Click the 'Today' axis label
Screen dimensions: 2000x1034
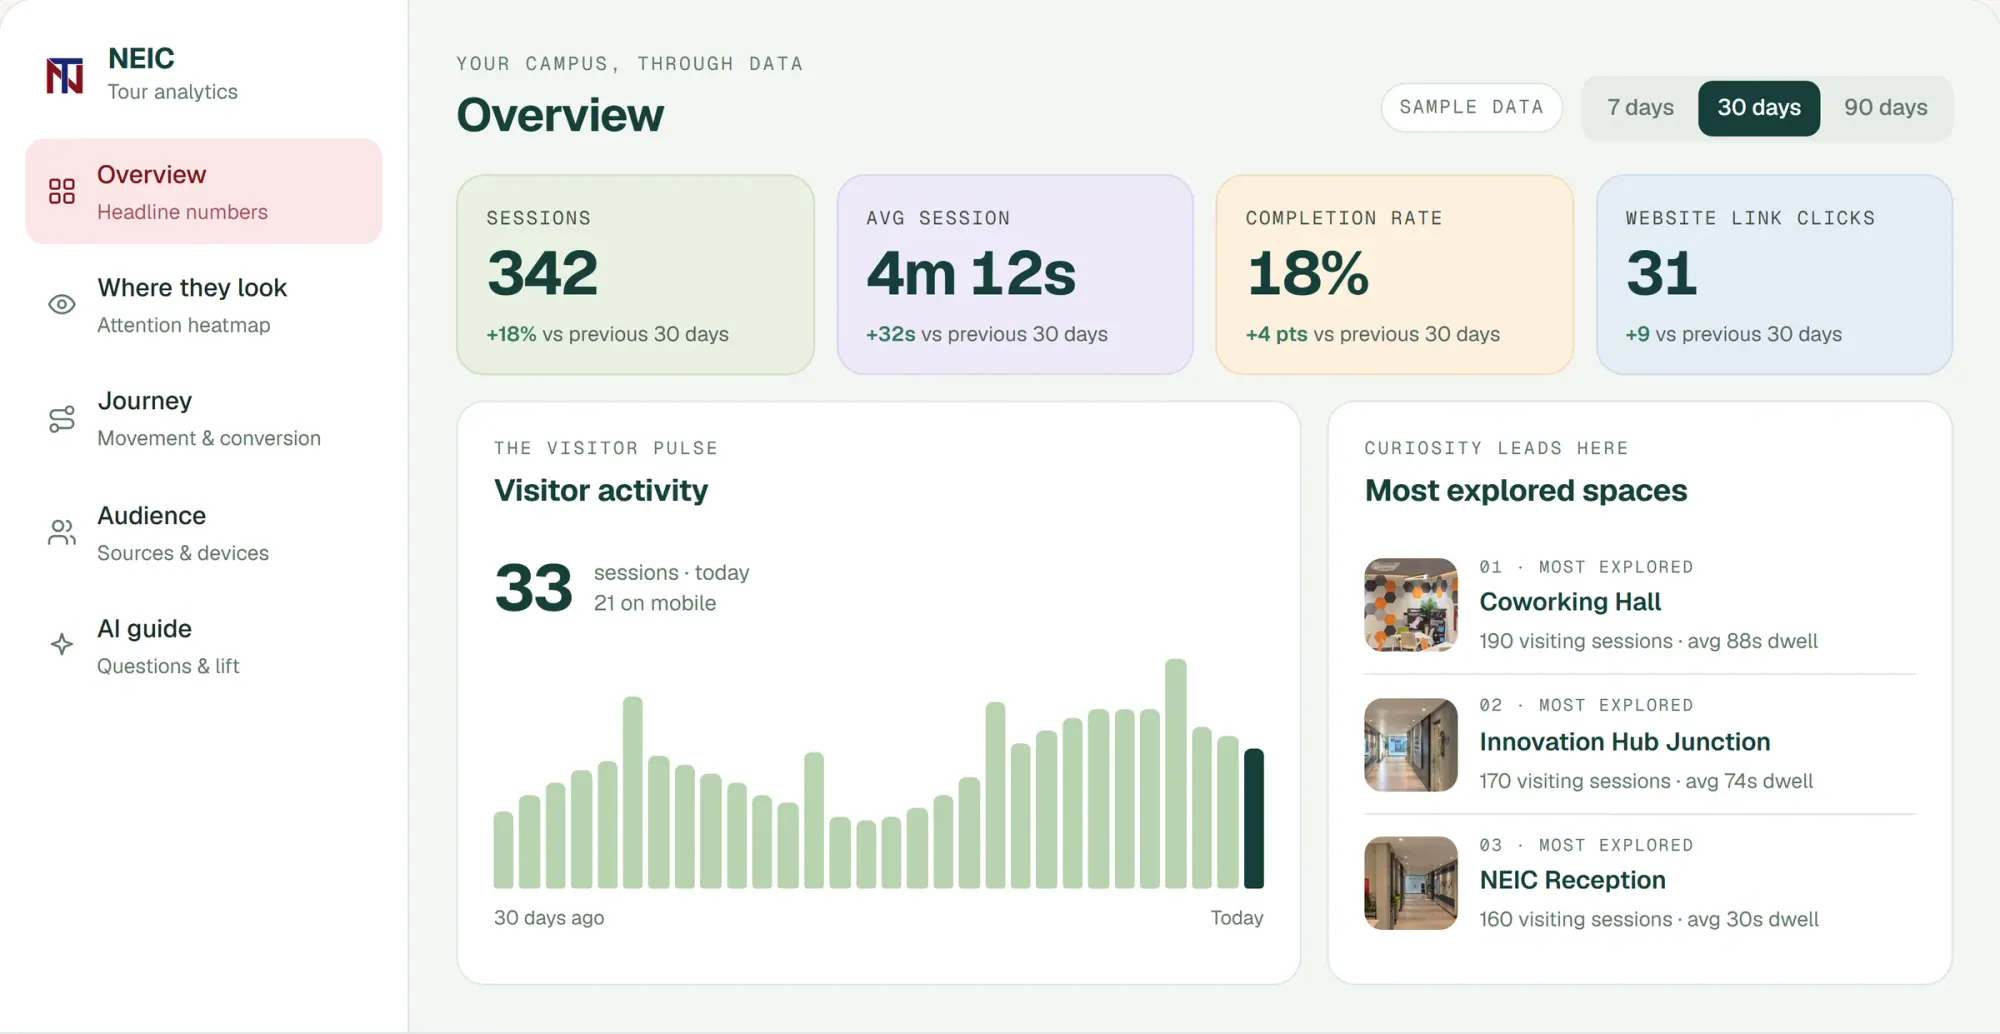click(x=1237, y=918)
